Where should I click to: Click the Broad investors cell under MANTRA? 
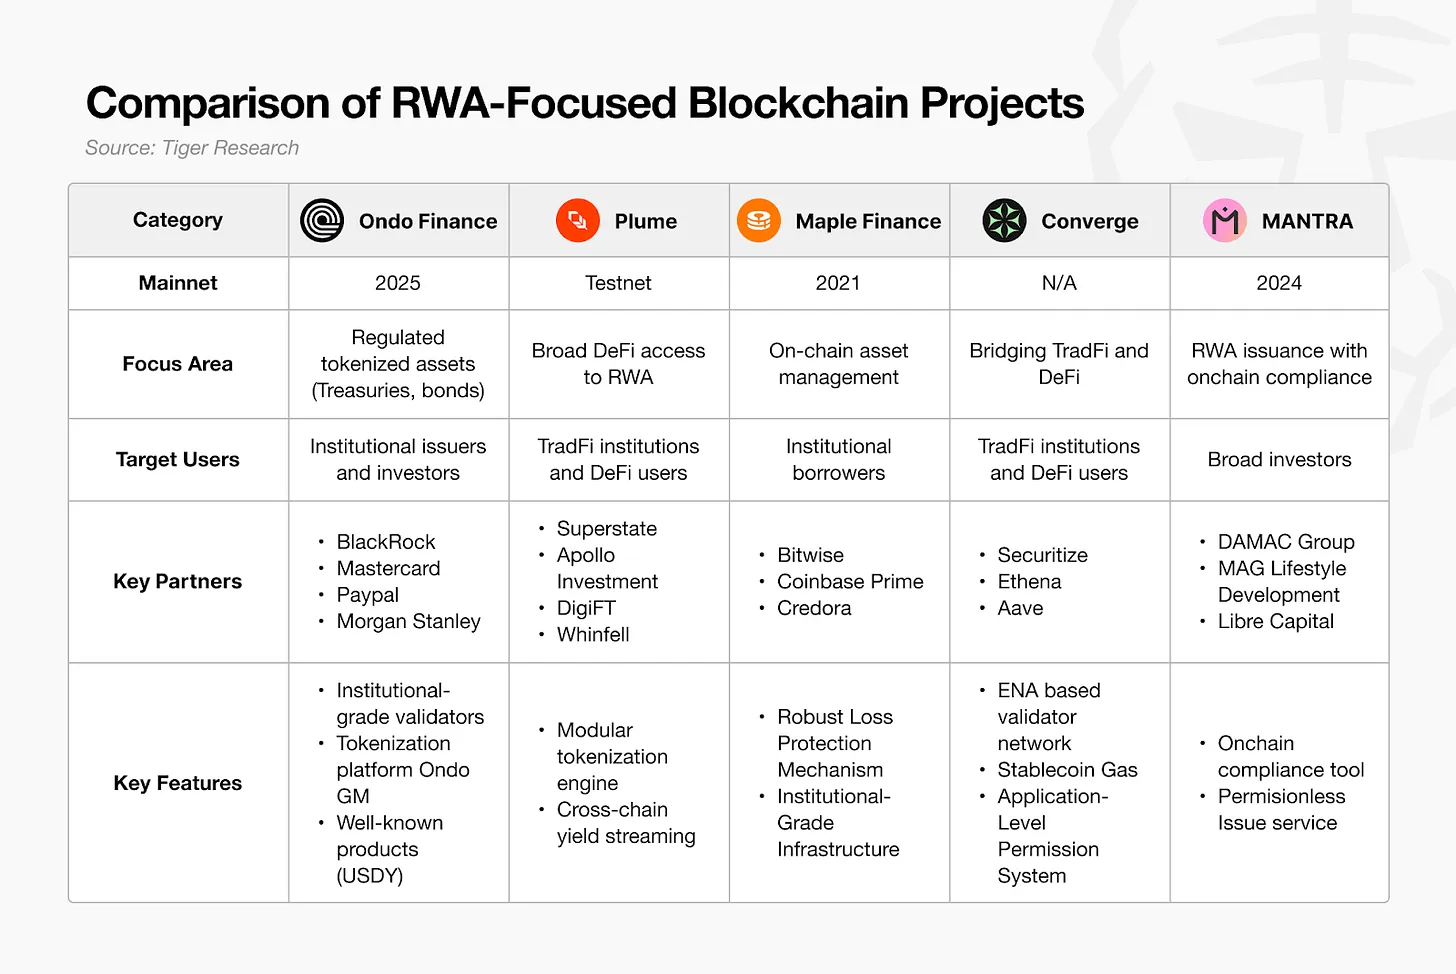(1279, 460)
